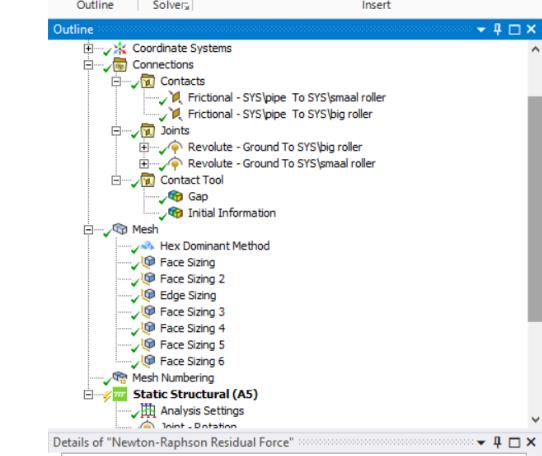Viewport: 542px width, 456px height.
Task: Click the revolute joint icon for smaal roller
Action: 175,164
